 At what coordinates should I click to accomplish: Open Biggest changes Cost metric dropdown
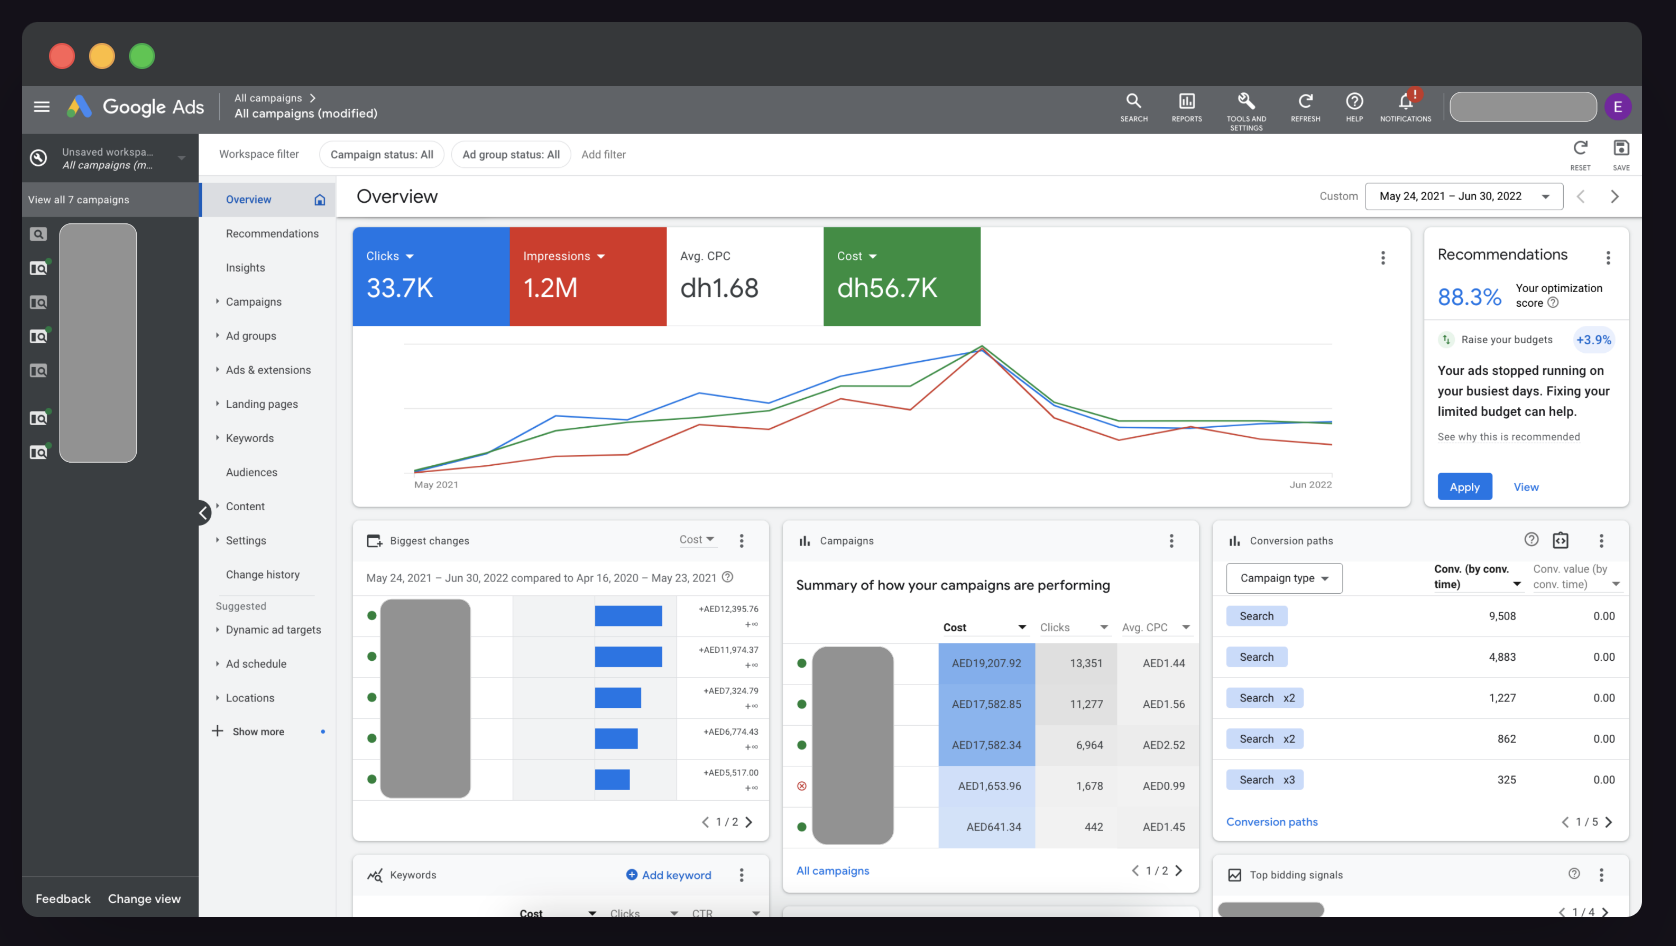pos(697,540)
